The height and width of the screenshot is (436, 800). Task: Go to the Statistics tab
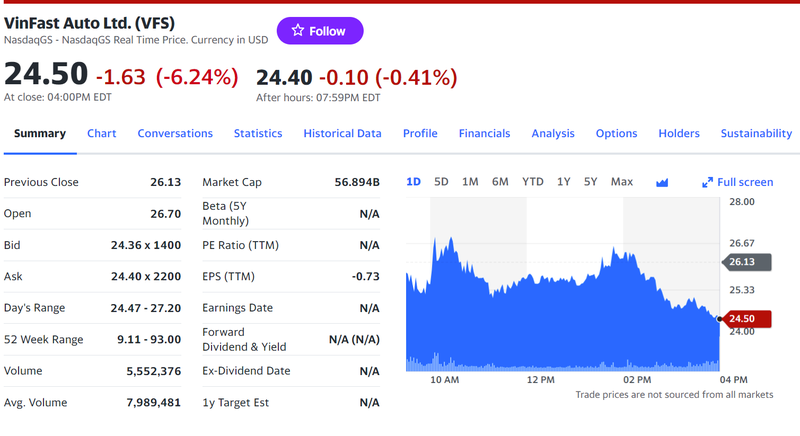(258, 133)
